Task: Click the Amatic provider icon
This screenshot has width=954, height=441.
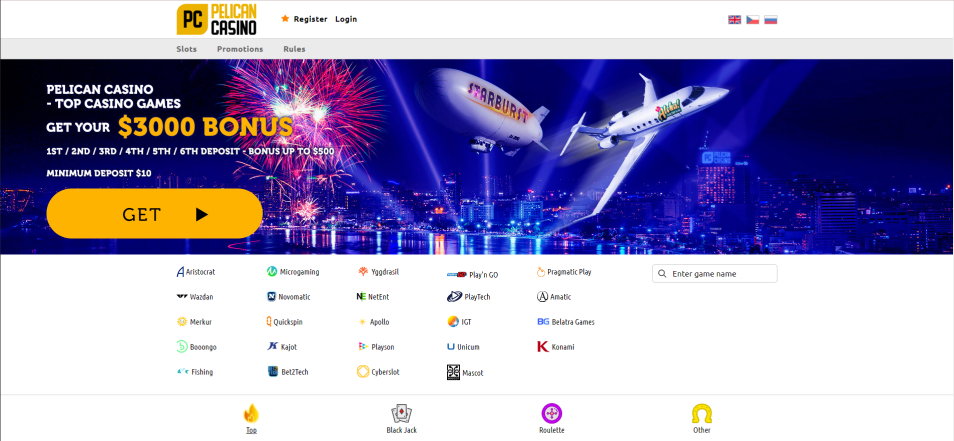Action: (x=542, y=297)
